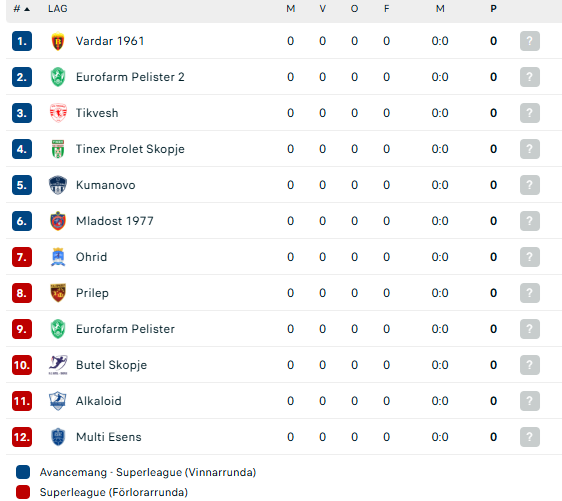Click the form question mark for Multi Esens
The width and height of the screenshot is (562, 501).
[530, 437]
